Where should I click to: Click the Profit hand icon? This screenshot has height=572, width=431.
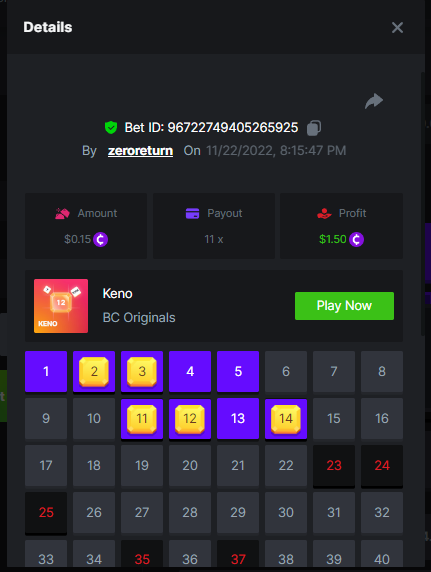click(x=324, y=213)
